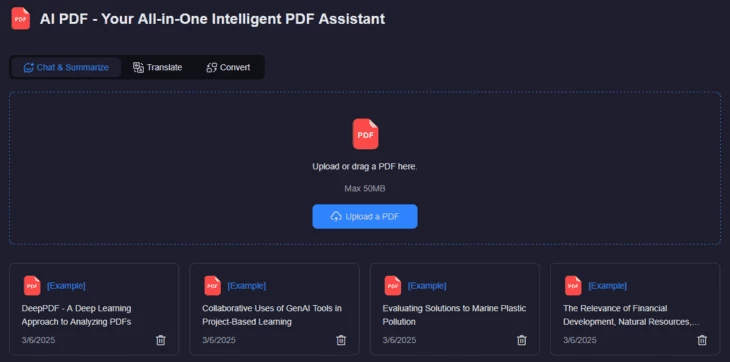Click PDF icon on Marine Plastic Pollution card
Image resolution: width=730 pixels, height=362 pixels.
[x=393, y=286]
